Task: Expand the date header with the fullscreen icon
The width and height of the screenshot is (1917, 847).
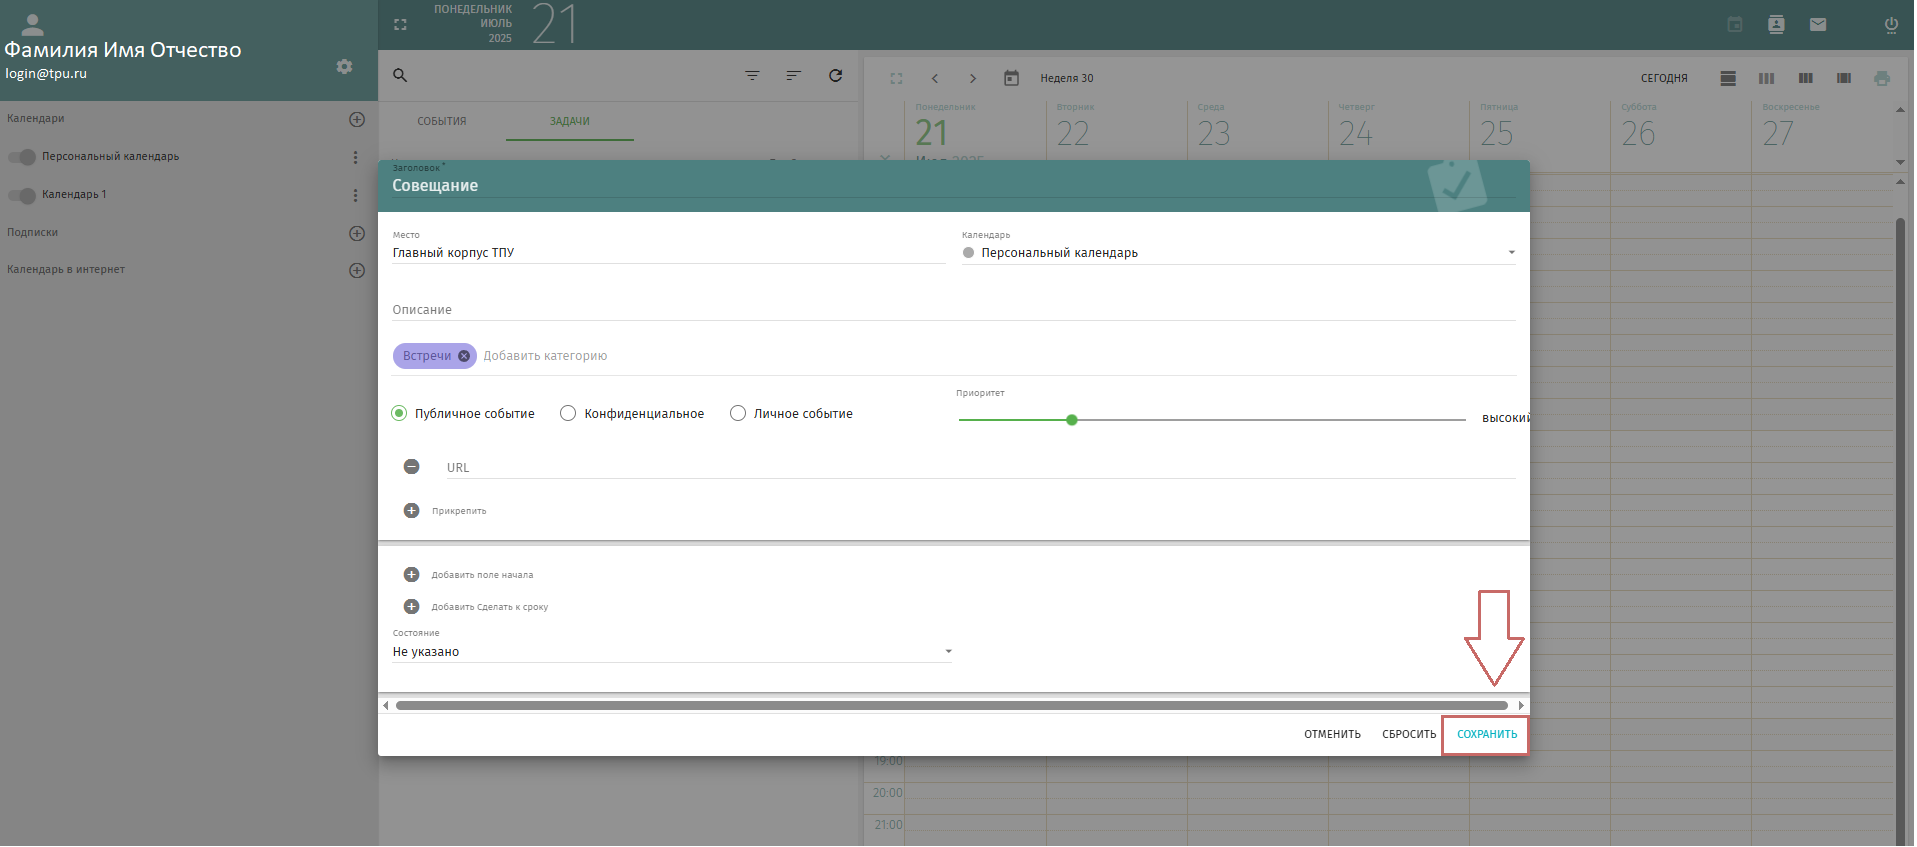Action: coord(400,25)
